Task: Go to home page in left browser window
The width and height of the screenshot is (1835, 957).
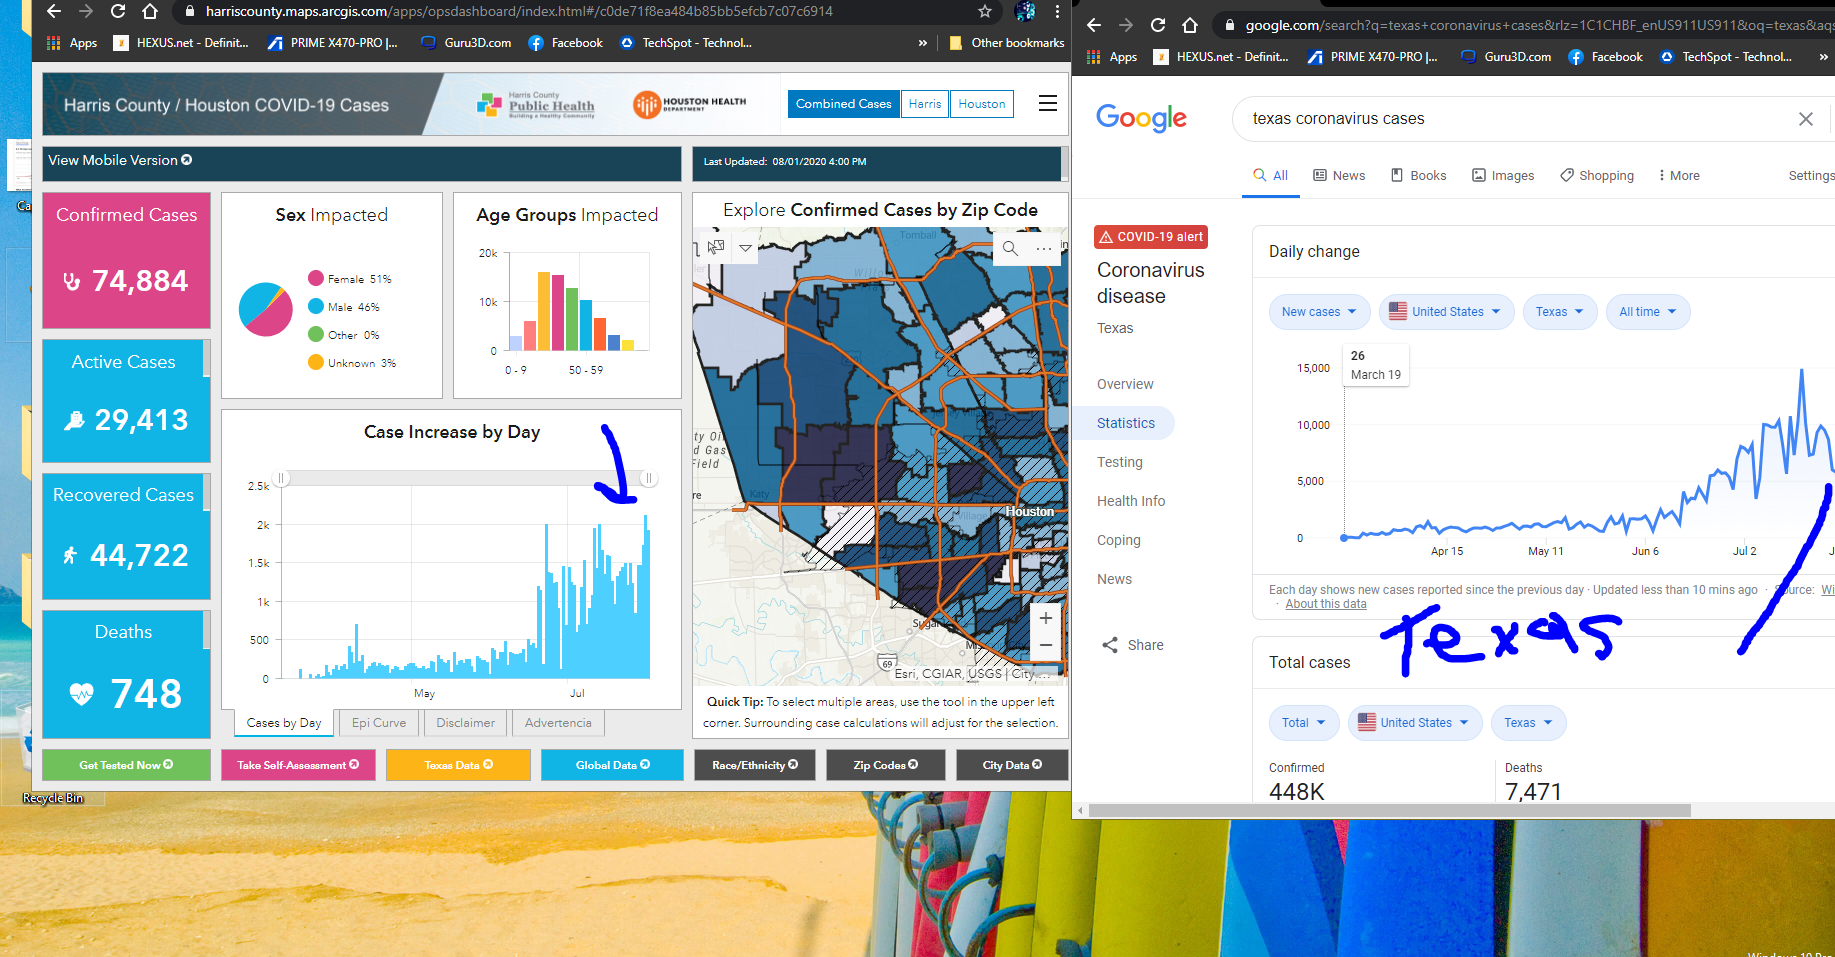Action: coord(150,11)
